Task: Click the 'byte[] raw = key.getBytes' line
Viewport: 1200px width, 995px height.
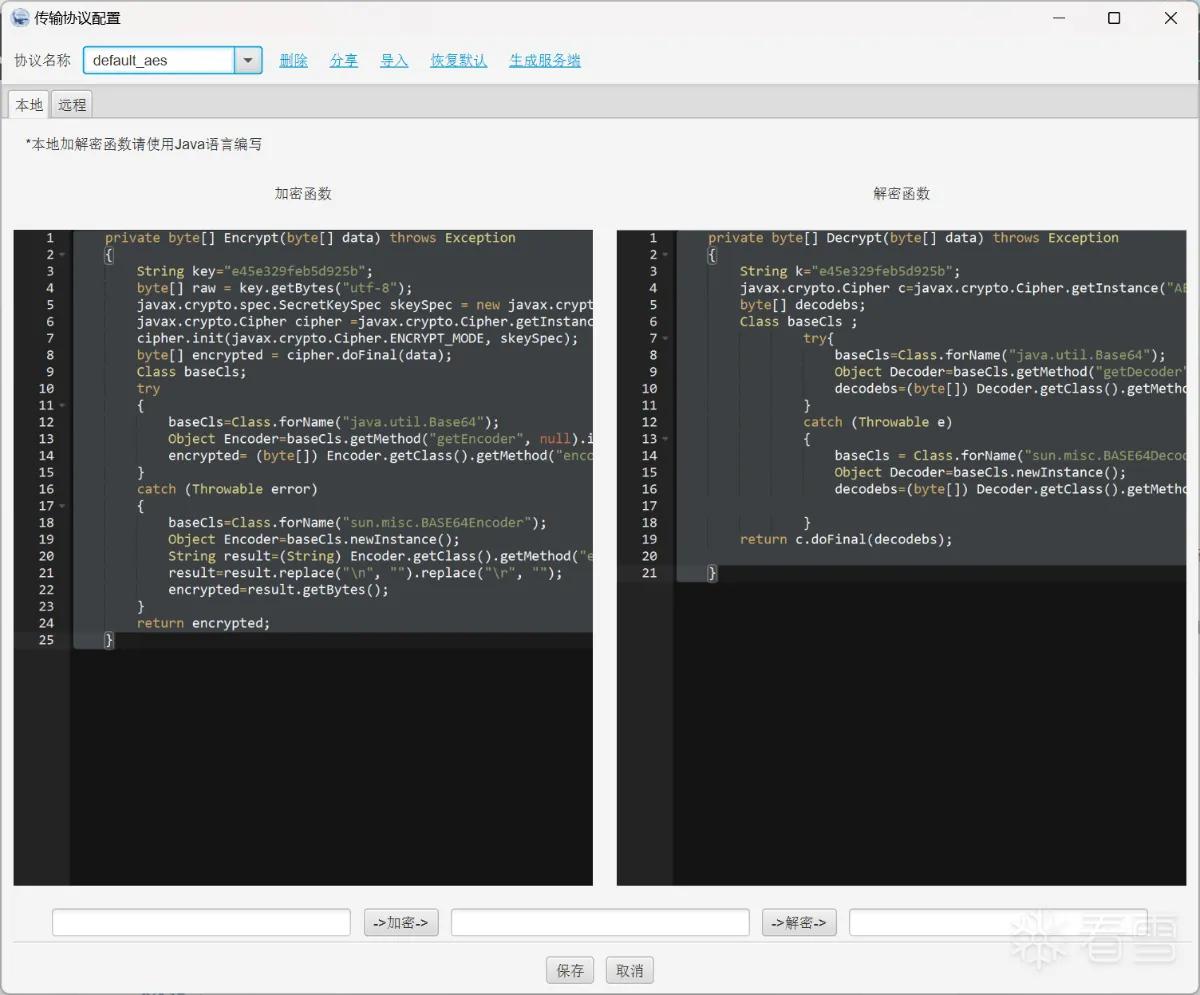Action: pyautogui.click(x=274, y=288)
